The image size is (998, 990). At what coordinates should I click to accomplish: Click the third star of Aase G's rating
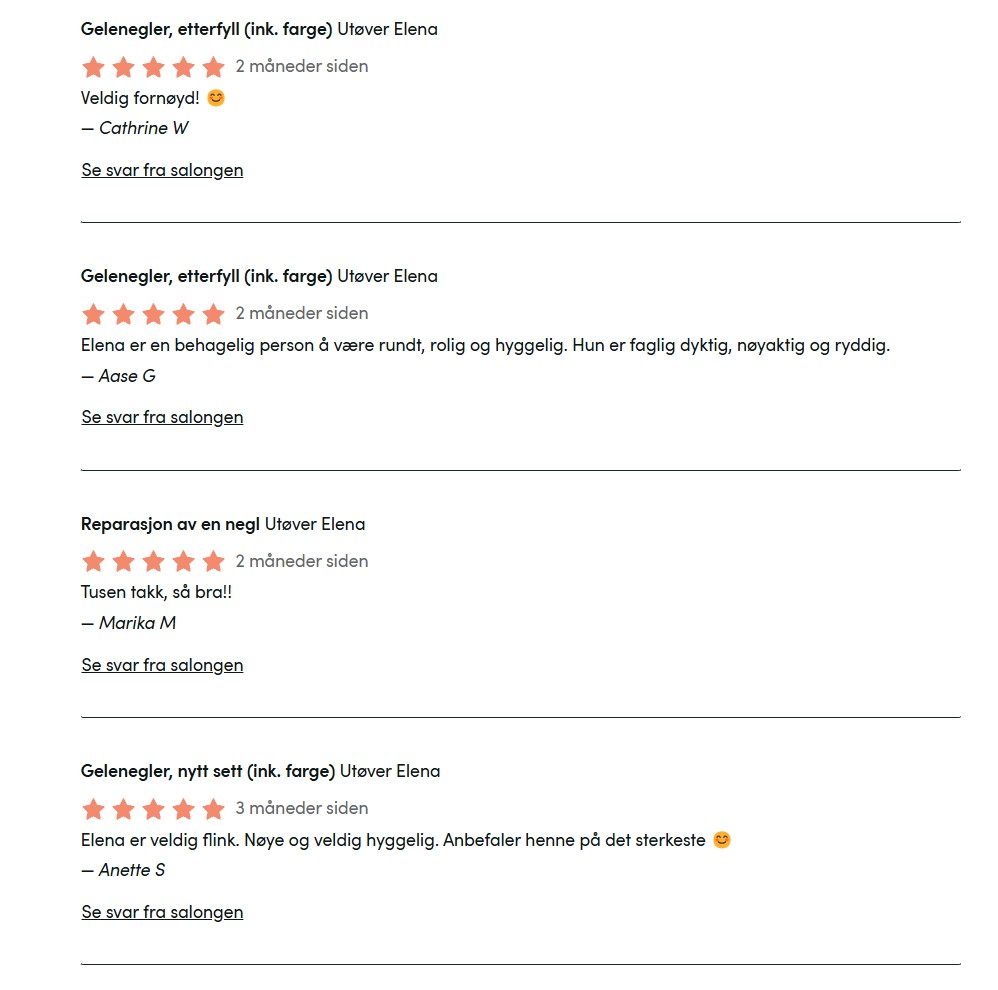point(153,313)
